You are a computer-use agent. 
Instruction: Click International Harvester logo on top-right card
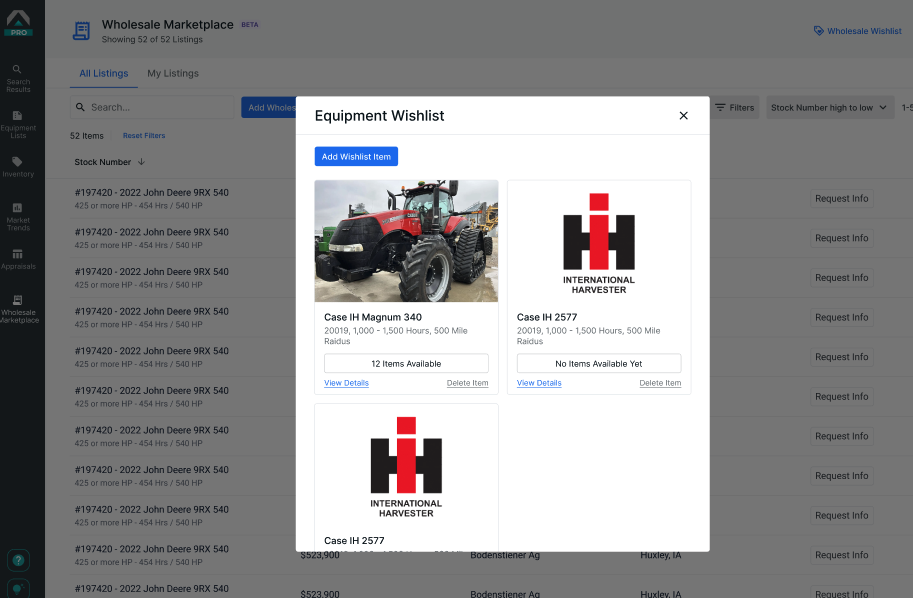pos(599,243)
